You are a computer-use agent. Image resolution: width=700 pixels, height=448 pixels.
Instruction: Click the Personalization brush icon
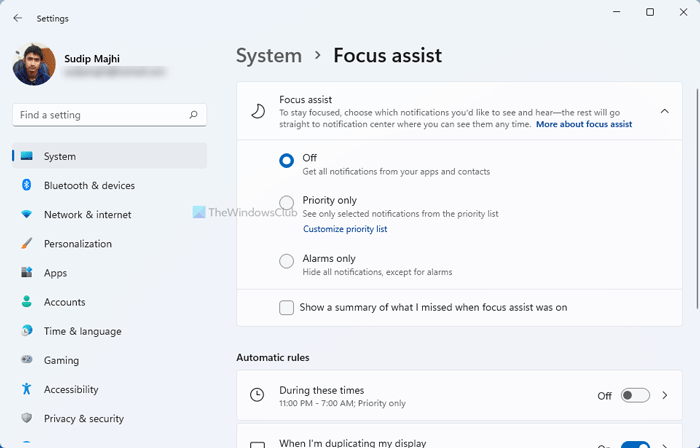click(26, 243)
